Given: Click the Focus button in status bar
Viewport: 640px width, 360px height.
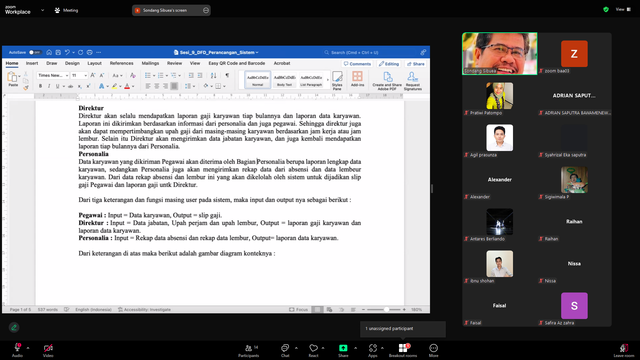Looking at the screenshot, I should point(298,309).
